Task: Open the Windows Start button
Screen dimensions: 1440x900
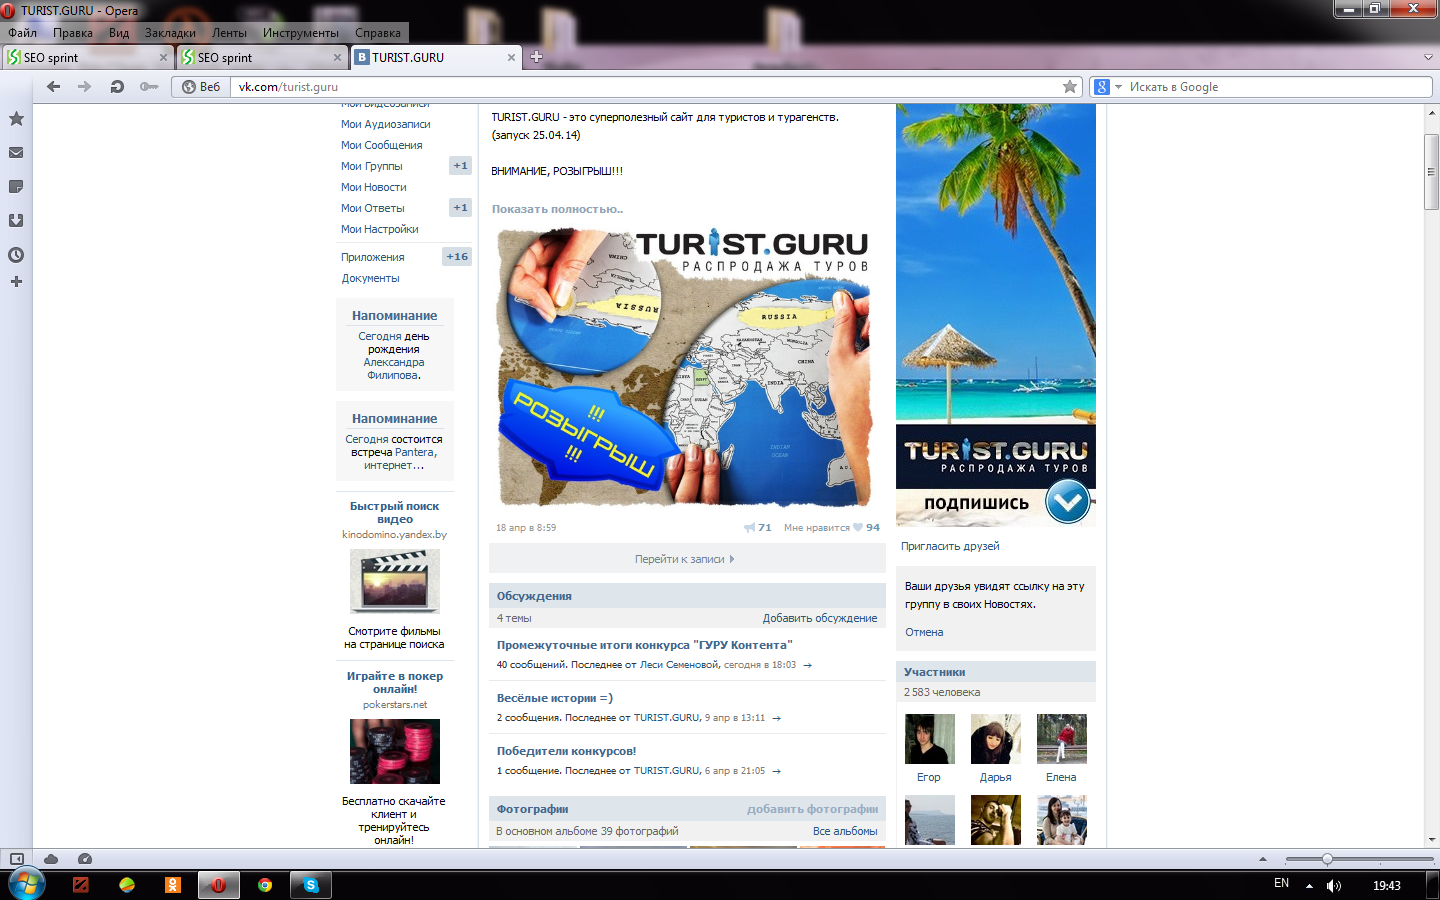Action: 27,885
